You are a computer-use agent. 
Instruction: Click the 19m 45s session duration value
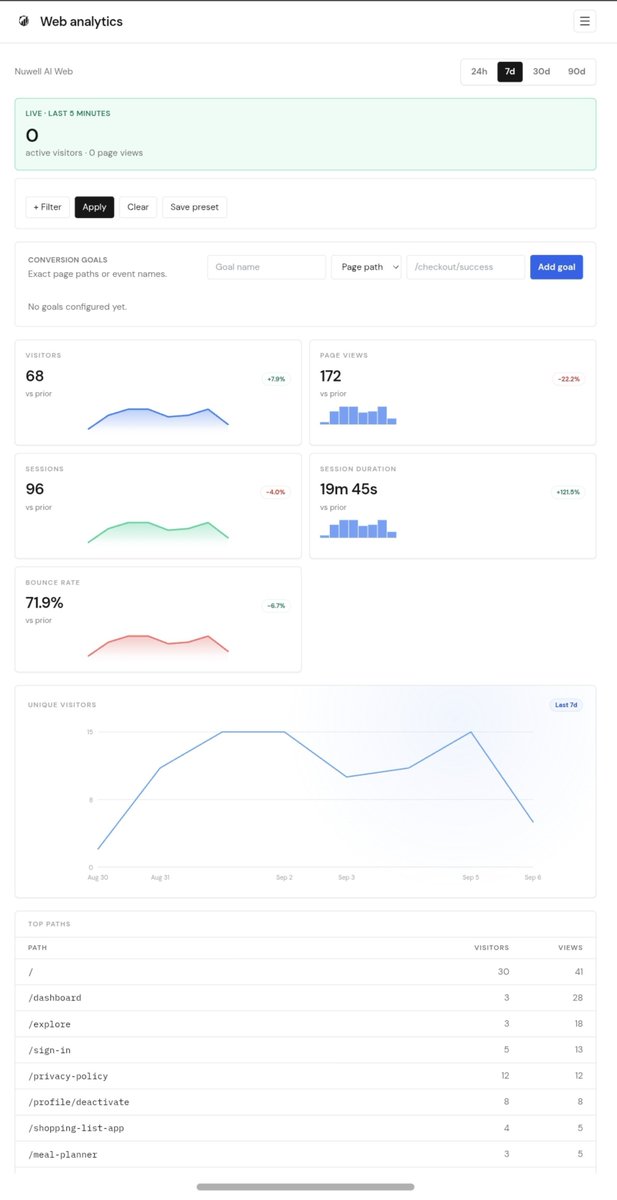point(349,489)
